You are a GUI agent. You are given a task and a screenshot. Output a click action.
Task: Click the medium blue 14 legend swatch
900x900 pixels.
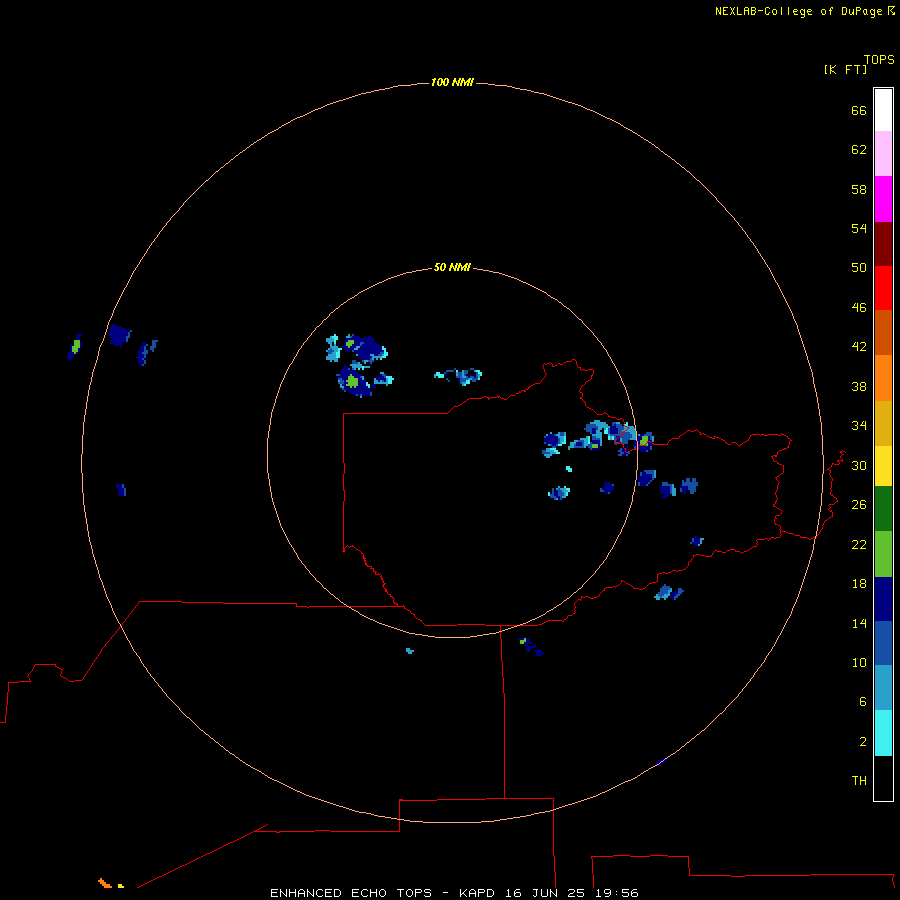pos(883,643)
